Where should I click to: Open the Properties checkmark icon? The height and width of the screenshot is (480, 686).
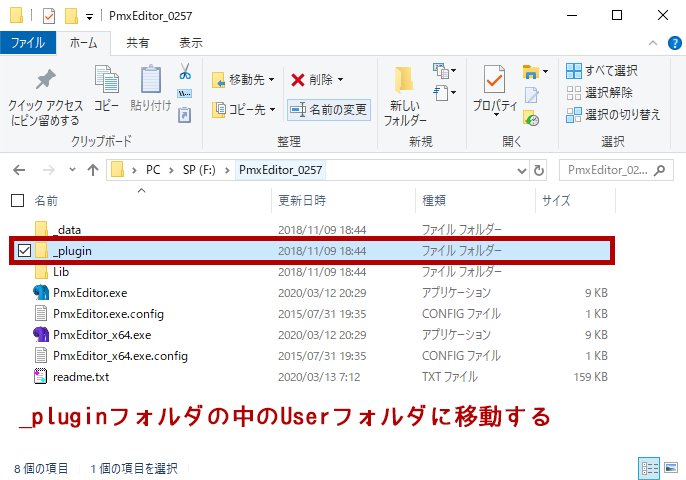tap(494, 80)
